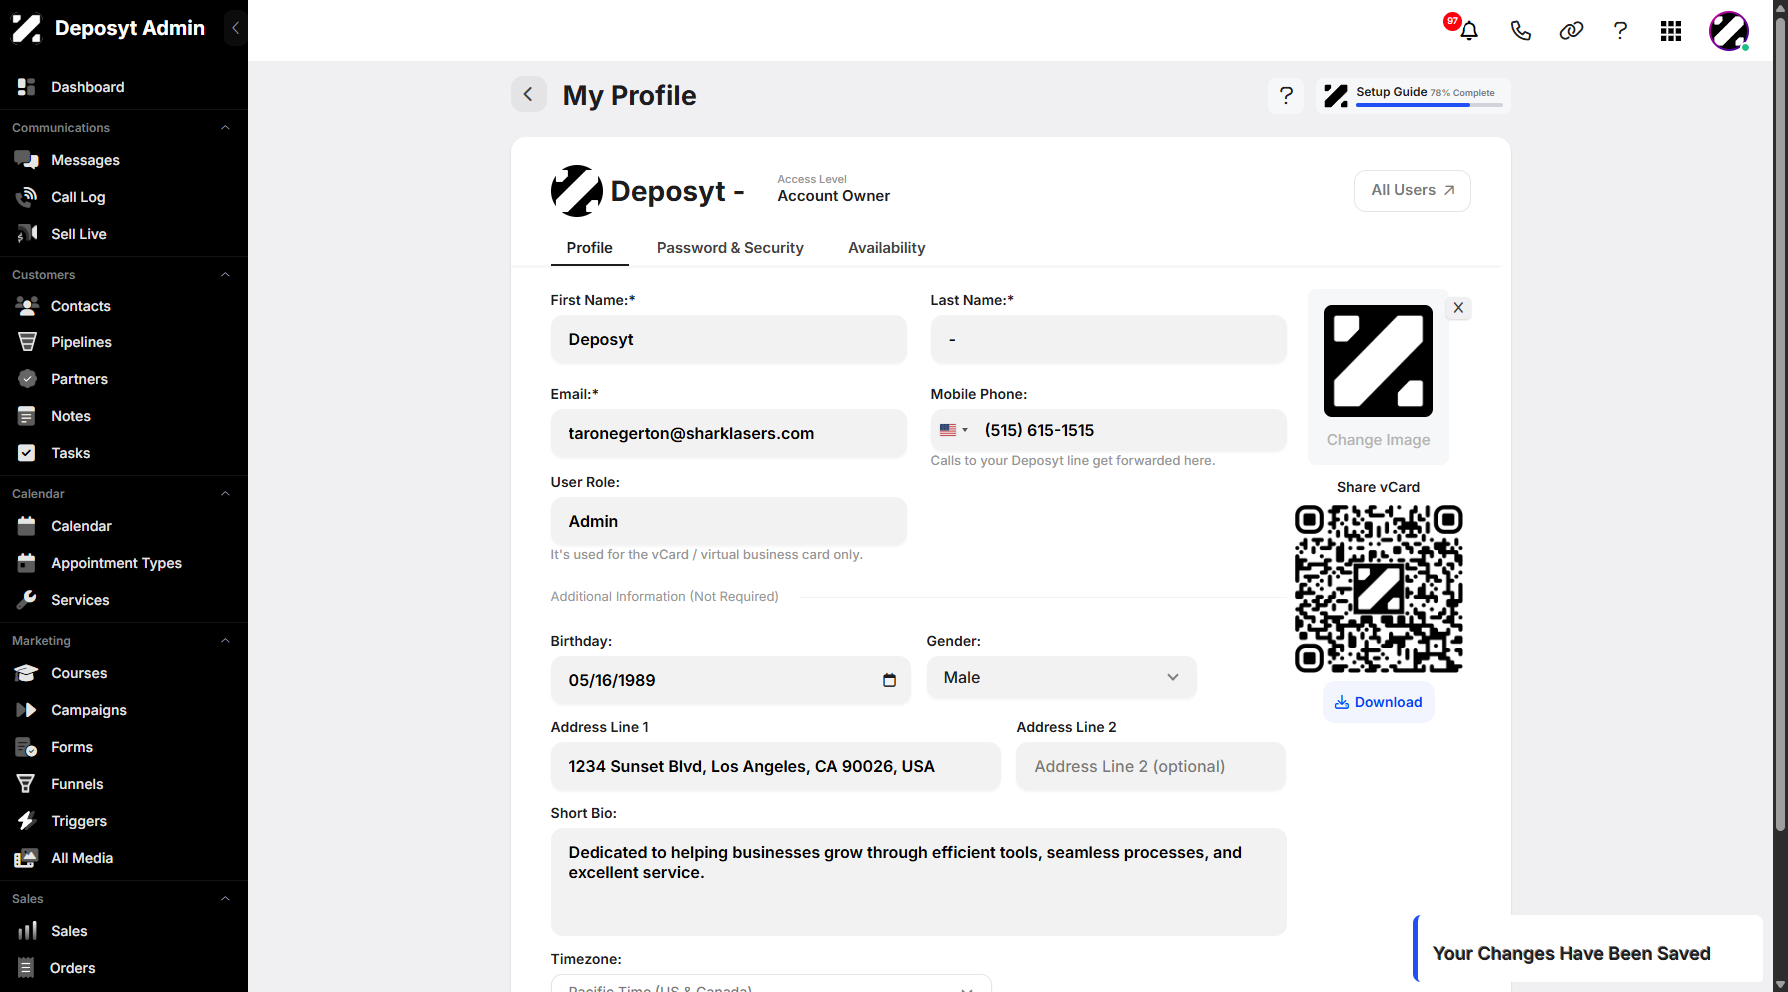
Task: Open the notifications bell icon
Action: 1468,30
